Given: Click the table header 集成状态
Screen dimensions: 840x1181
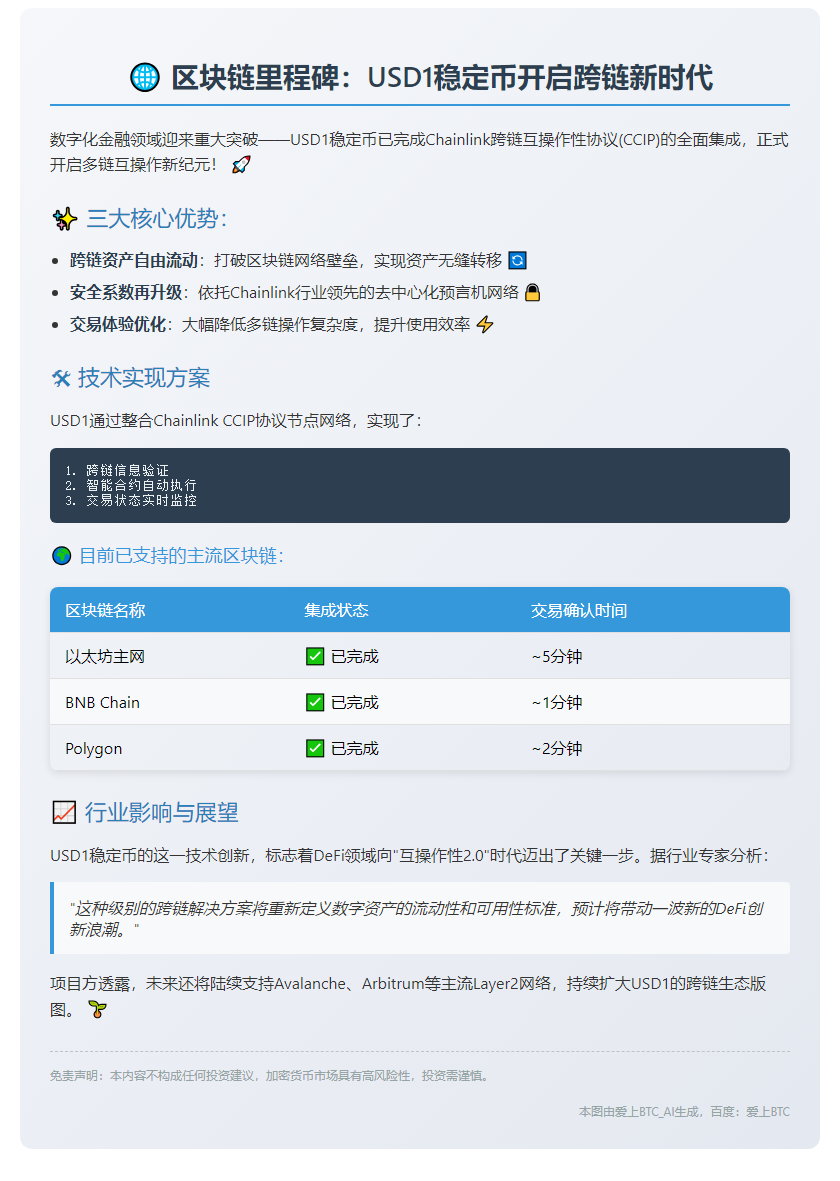Looking at the screenshot, I should tap(336, 611).
